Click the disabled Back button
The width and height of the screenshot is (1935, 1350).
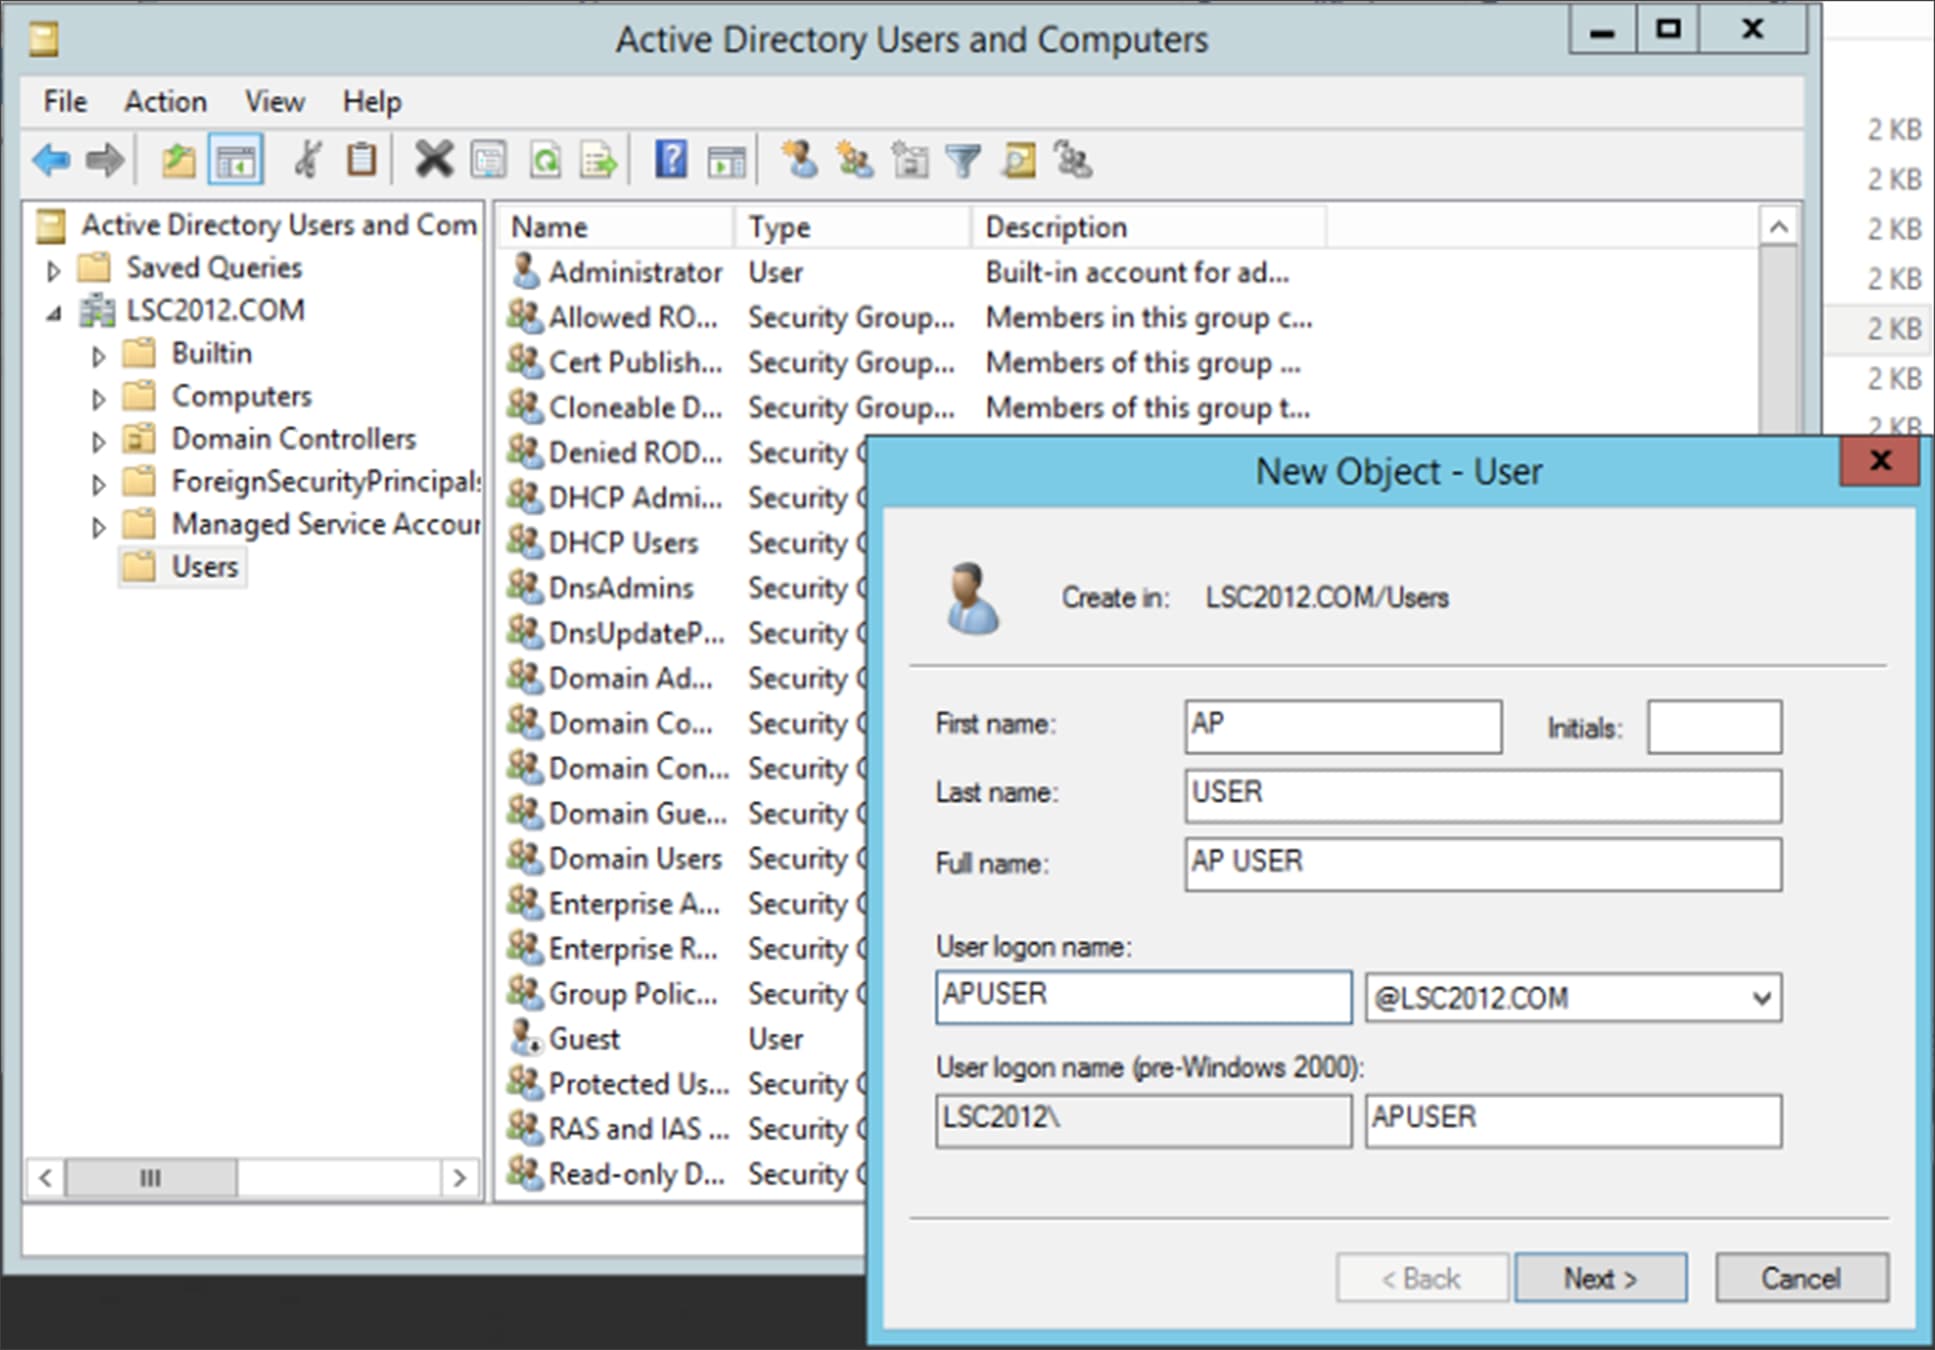click(x=1421, y=1277)
